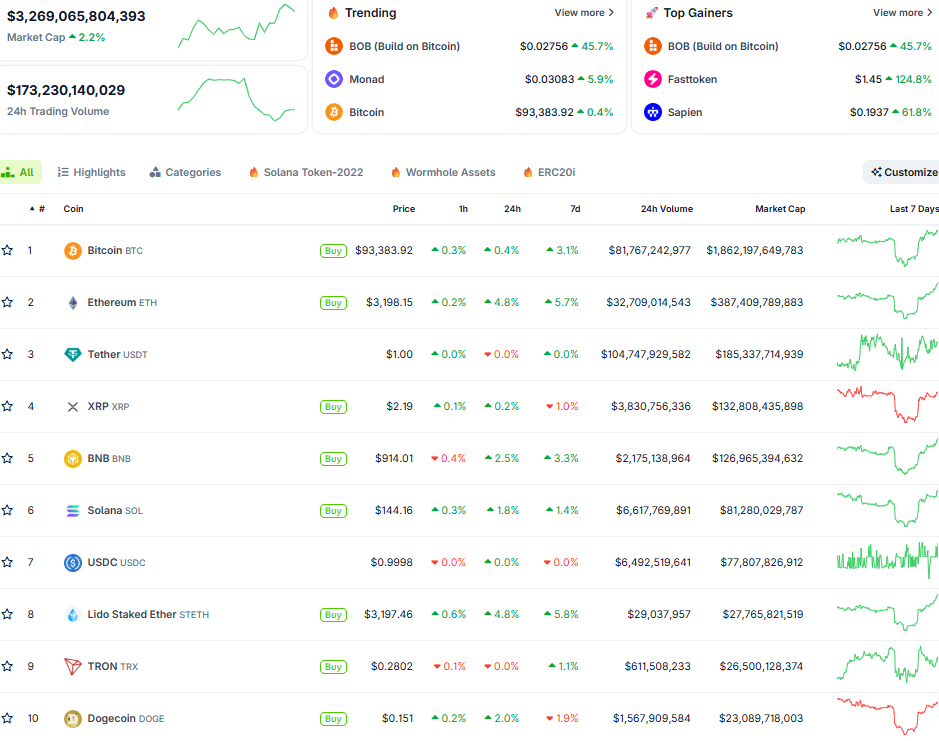Toggle favorite star for Dogecoin
The height and width of the screenshot is (741, 939).
tap(8, 719)
